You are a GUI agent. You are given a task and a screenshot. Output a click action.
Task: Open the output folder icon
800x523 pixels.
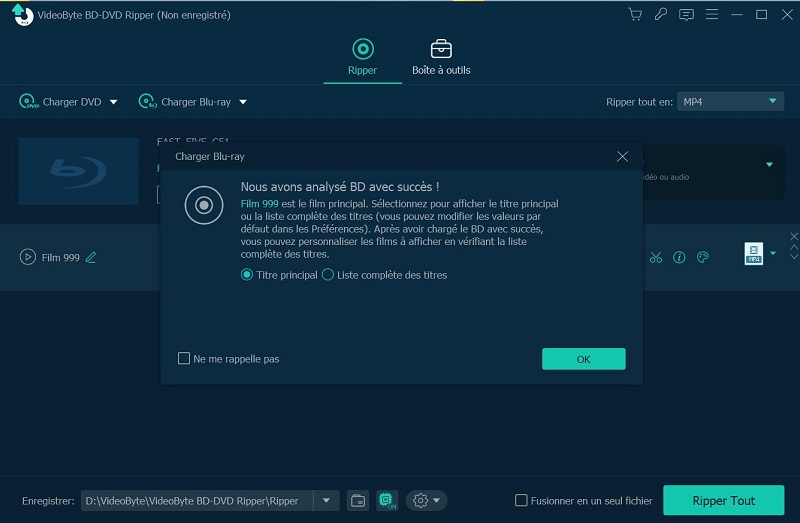click(x=358, y=501)
